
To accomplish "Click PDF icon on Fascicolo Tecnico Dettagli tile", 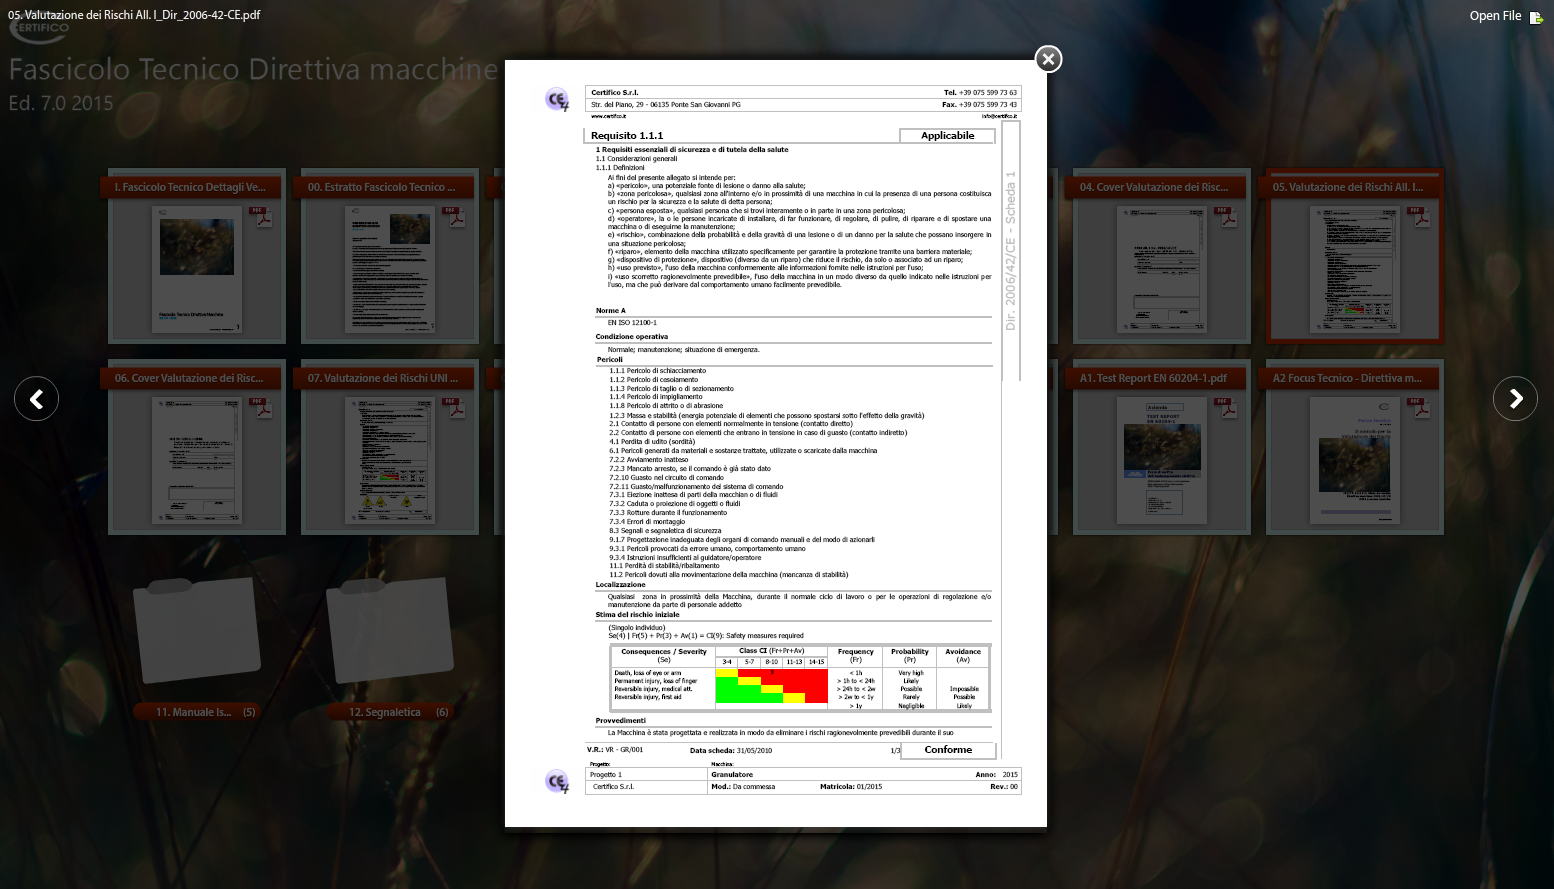I will 261,217.
